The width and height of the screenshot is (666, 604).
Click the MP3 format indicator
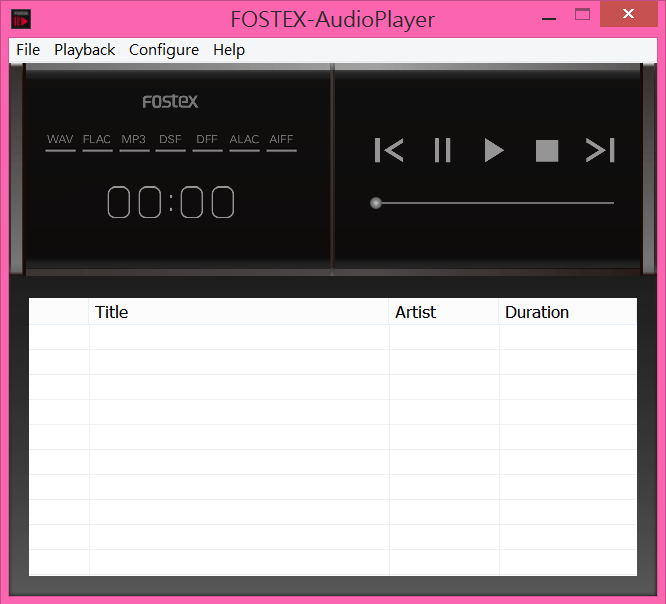(x=134, y=142)
